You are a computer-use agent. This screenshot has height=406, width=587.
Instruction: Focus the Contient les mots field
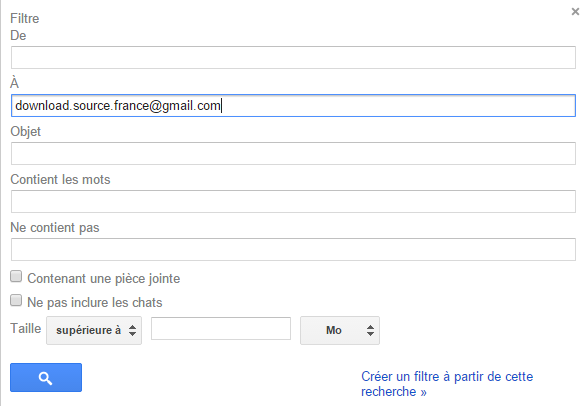[x=293, y=201]
